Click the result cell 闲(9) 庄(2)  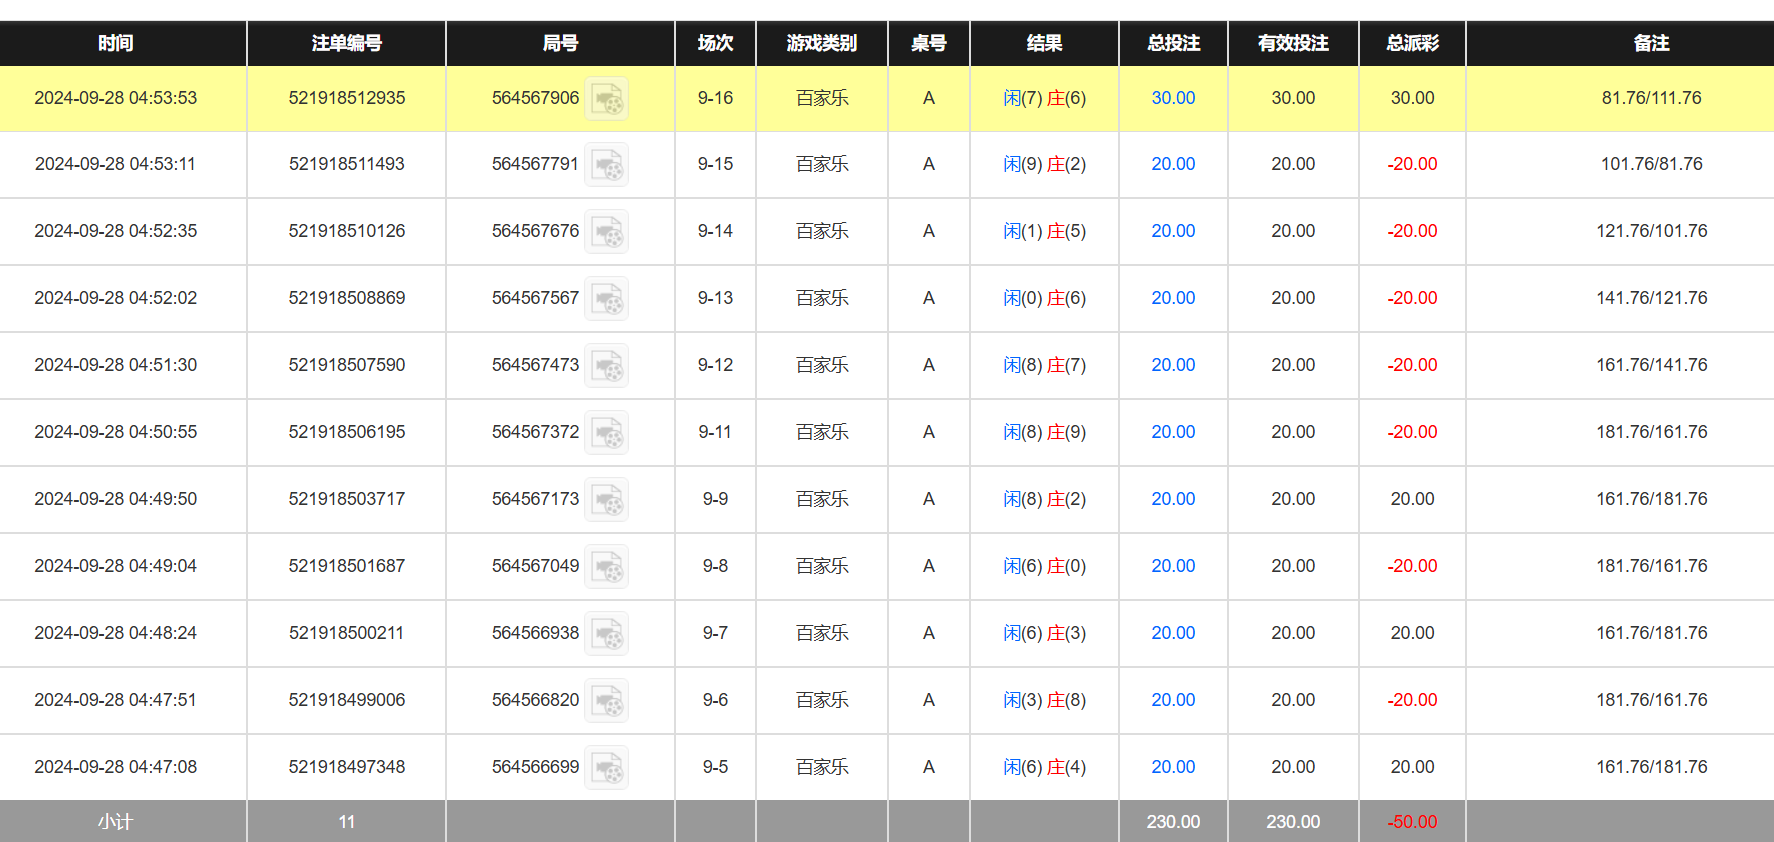1044,164
